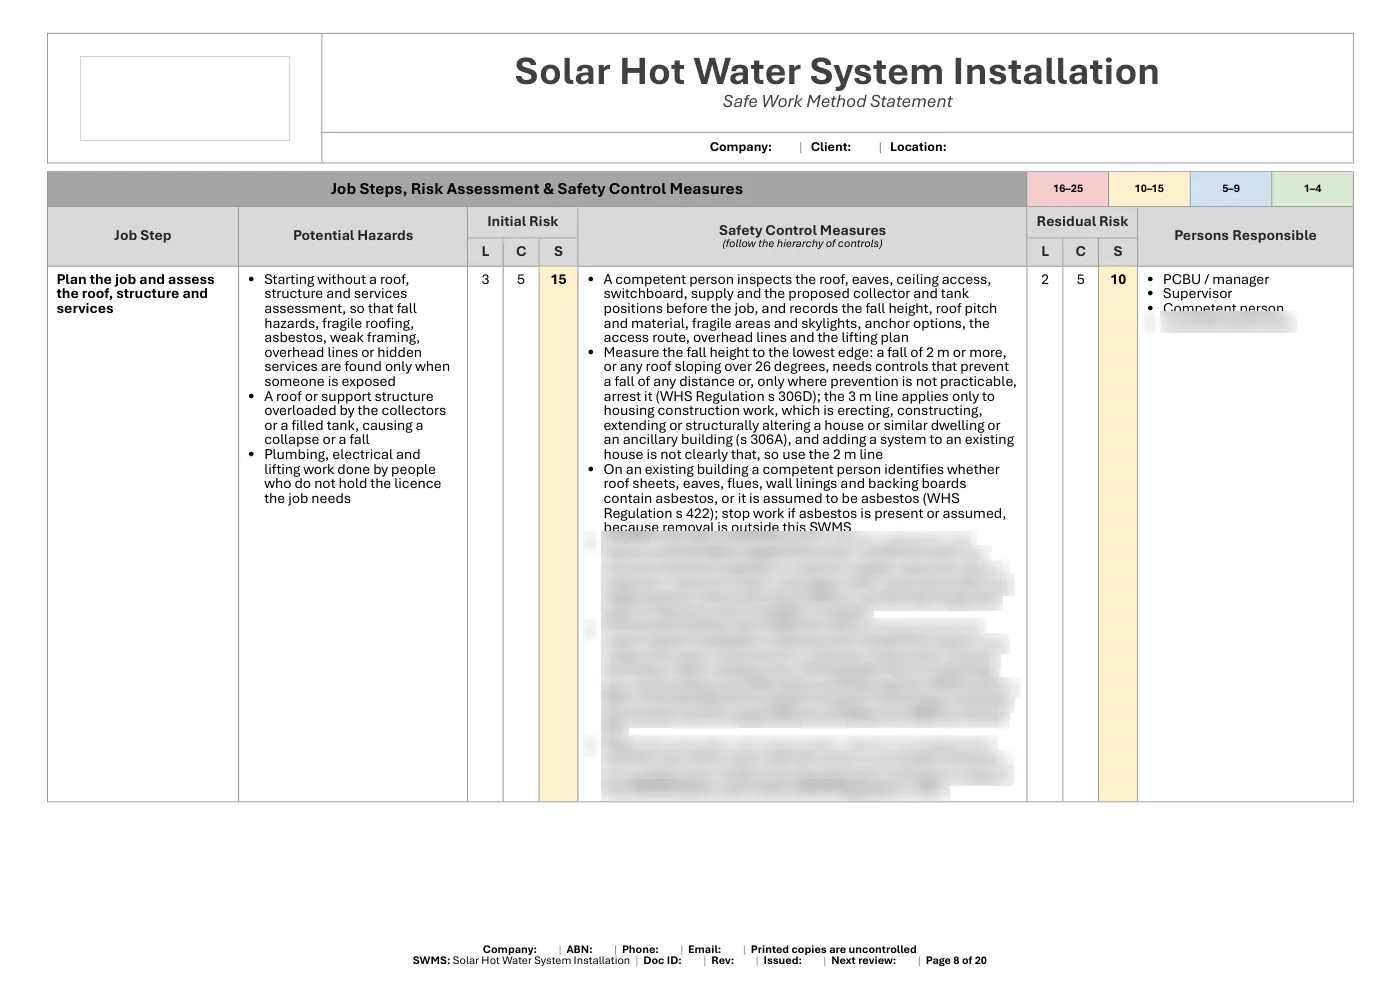The width and height of the screenshot is (1400, 990).
Task: Click the 'Doc ID:' field in the footer
Action: tap(662, 961)
